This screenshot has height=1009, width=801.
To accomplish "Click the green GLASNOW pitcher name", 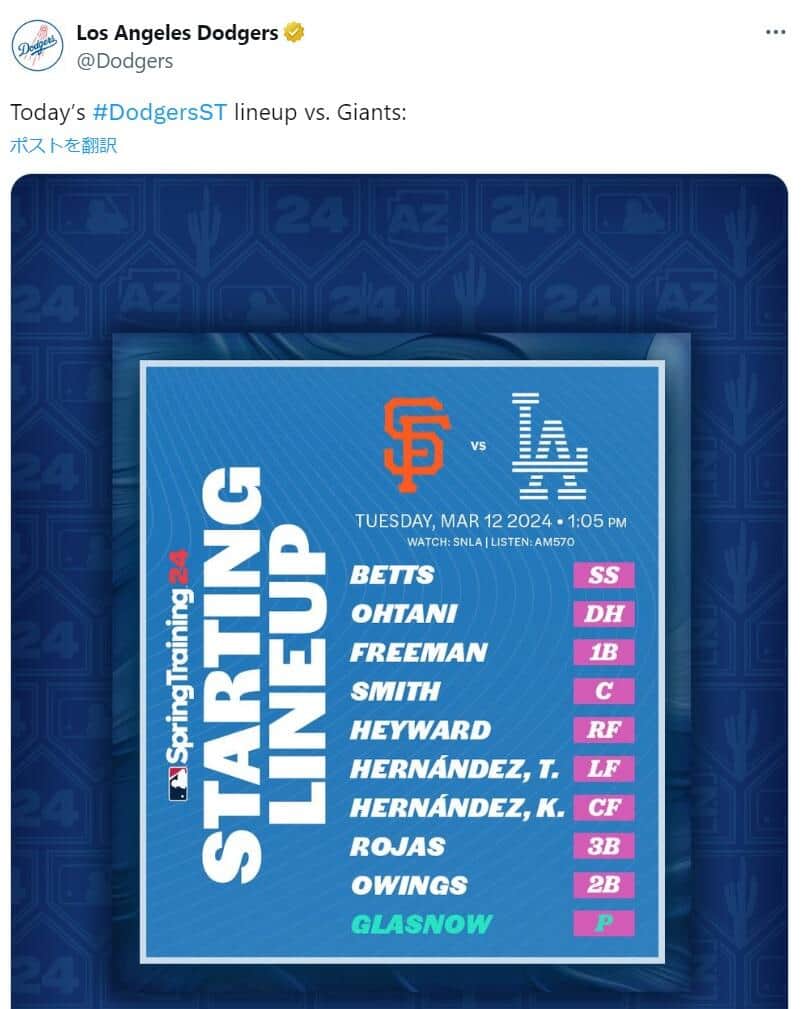I will 420,923.
